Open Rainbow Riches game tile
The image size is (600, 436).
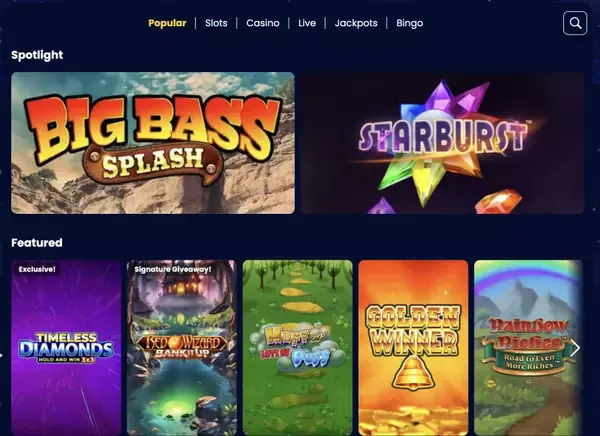click(x=528, y=348)
